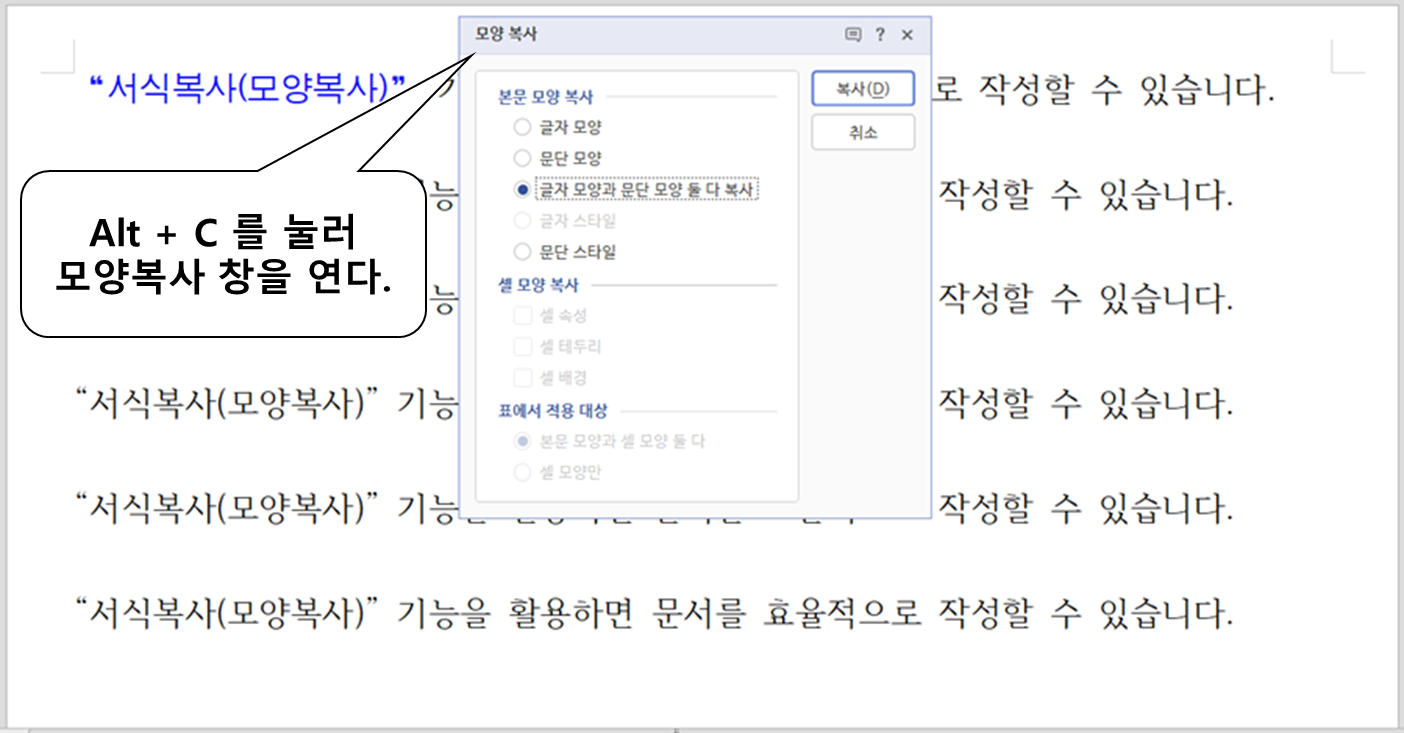Screen dimensions: 1404x733
Task: Select 본문 모양과 셀 모양 둘 다 option
Action: [609, 441]
